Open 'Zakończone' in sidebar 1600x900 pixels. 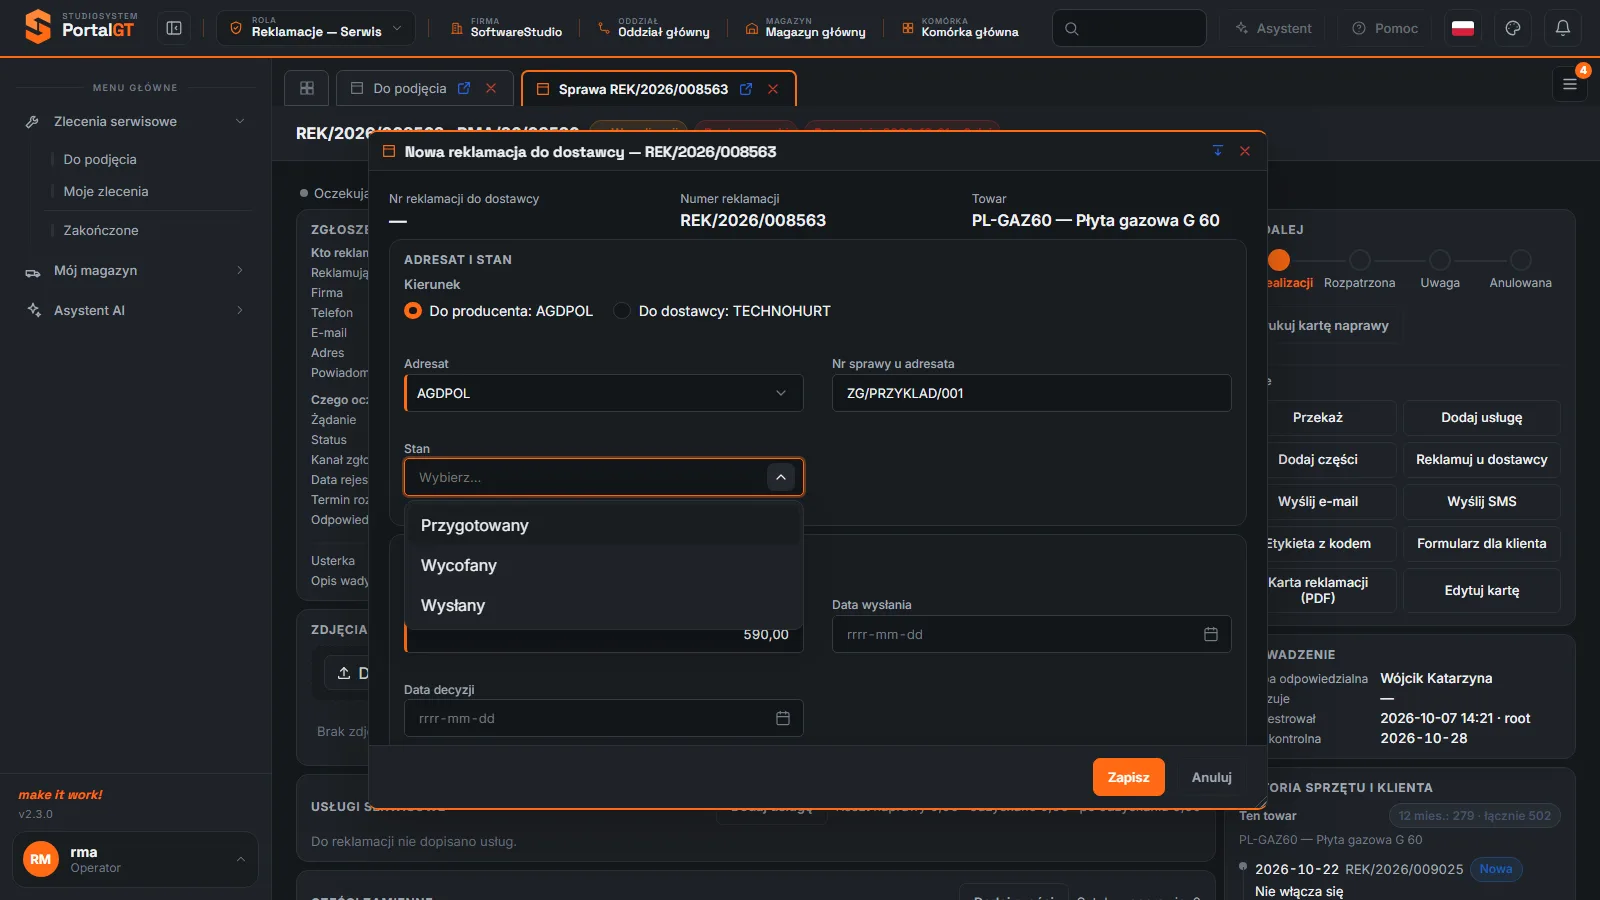[x=101, y=231]
